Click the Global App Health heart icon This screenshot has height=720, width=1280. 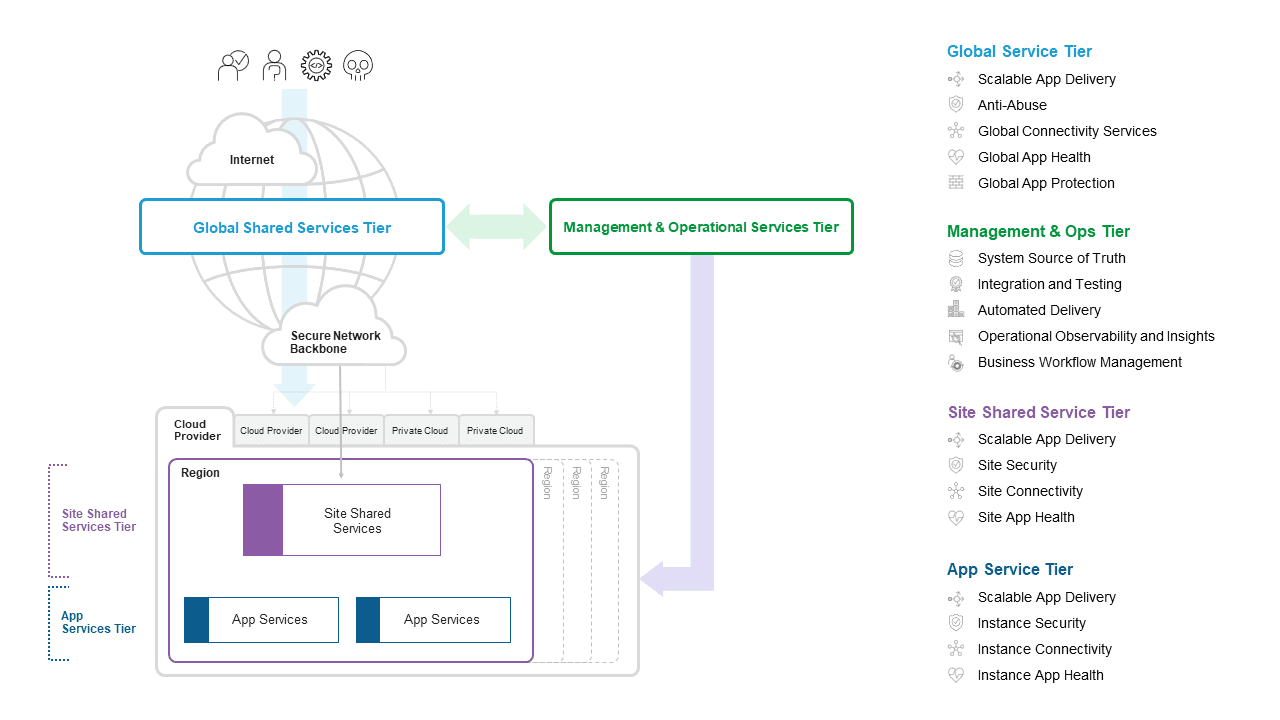tap(956, 157)
